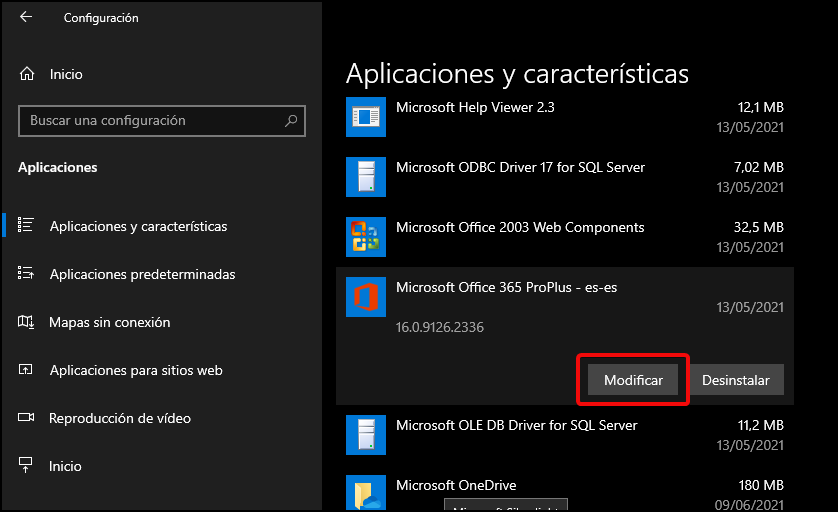Image resolution: width=838 pixels, height=512 pixels.
Task: Click the Configuración window title
Action: [x=101, y=18]
